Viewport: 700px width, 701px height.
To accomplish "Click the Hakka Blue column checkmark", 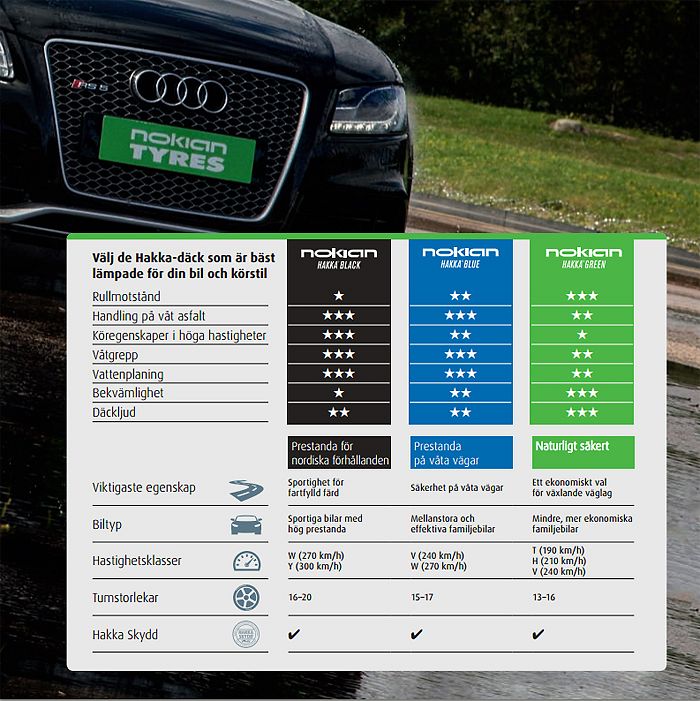I will tap(416, 634).
